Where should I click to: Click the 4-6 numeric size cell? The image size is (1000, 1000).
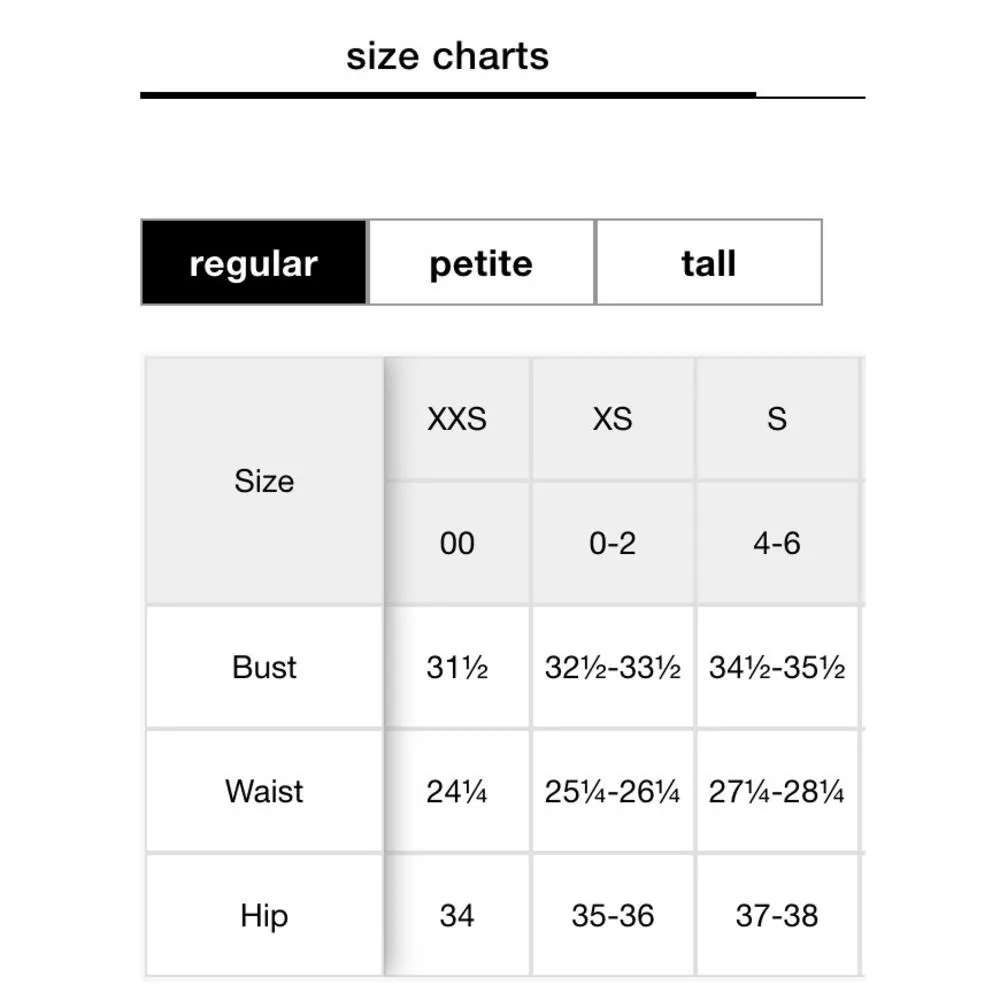pyautogui.click(x=777, y=543)
